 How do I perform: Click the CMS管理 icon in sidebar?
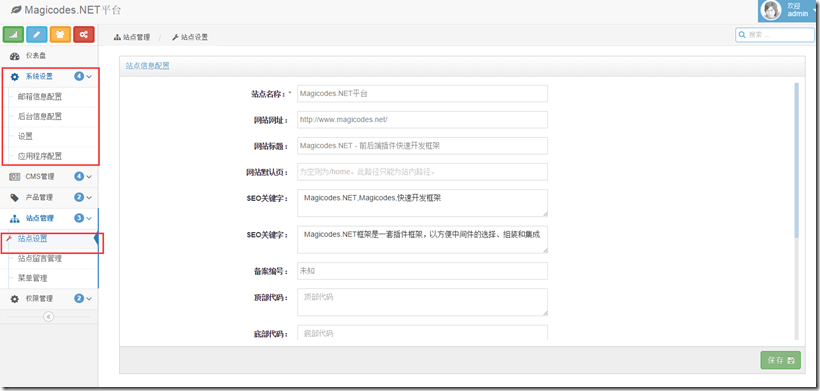tap(15, 177)
